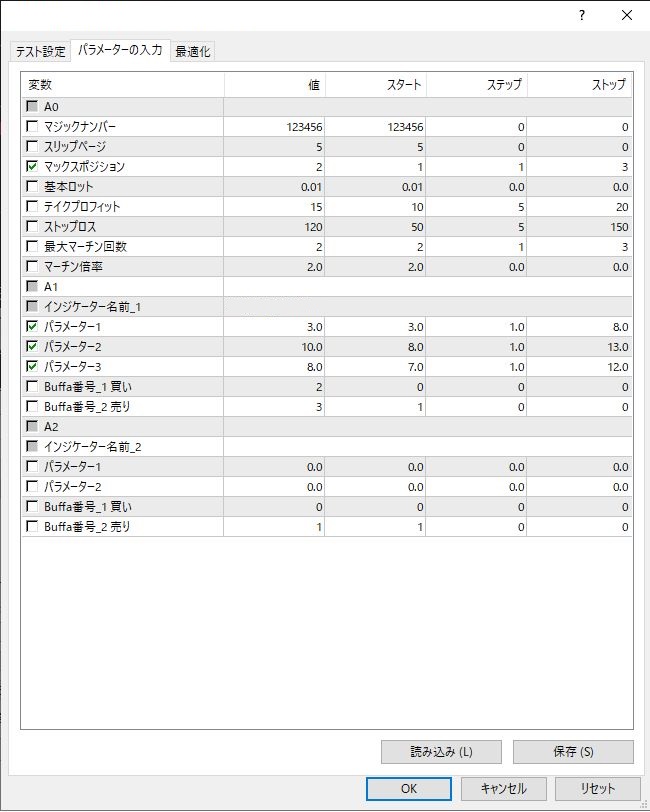Screen dimensions: 650x812
Task: Tick the Buffa番号_1 買い checkbox under A1
Action: (x=33, y=387)
